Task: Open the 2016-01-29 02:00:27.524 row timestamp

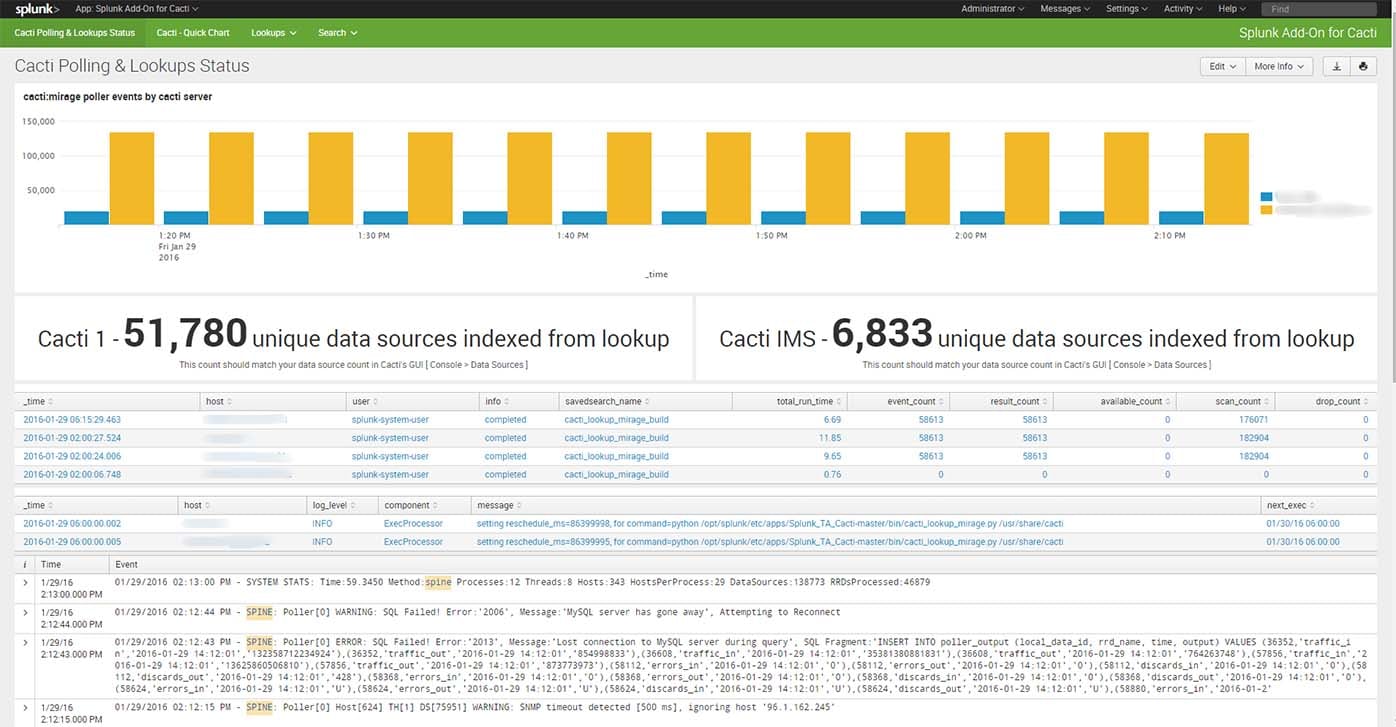Action: click(72, 438)
